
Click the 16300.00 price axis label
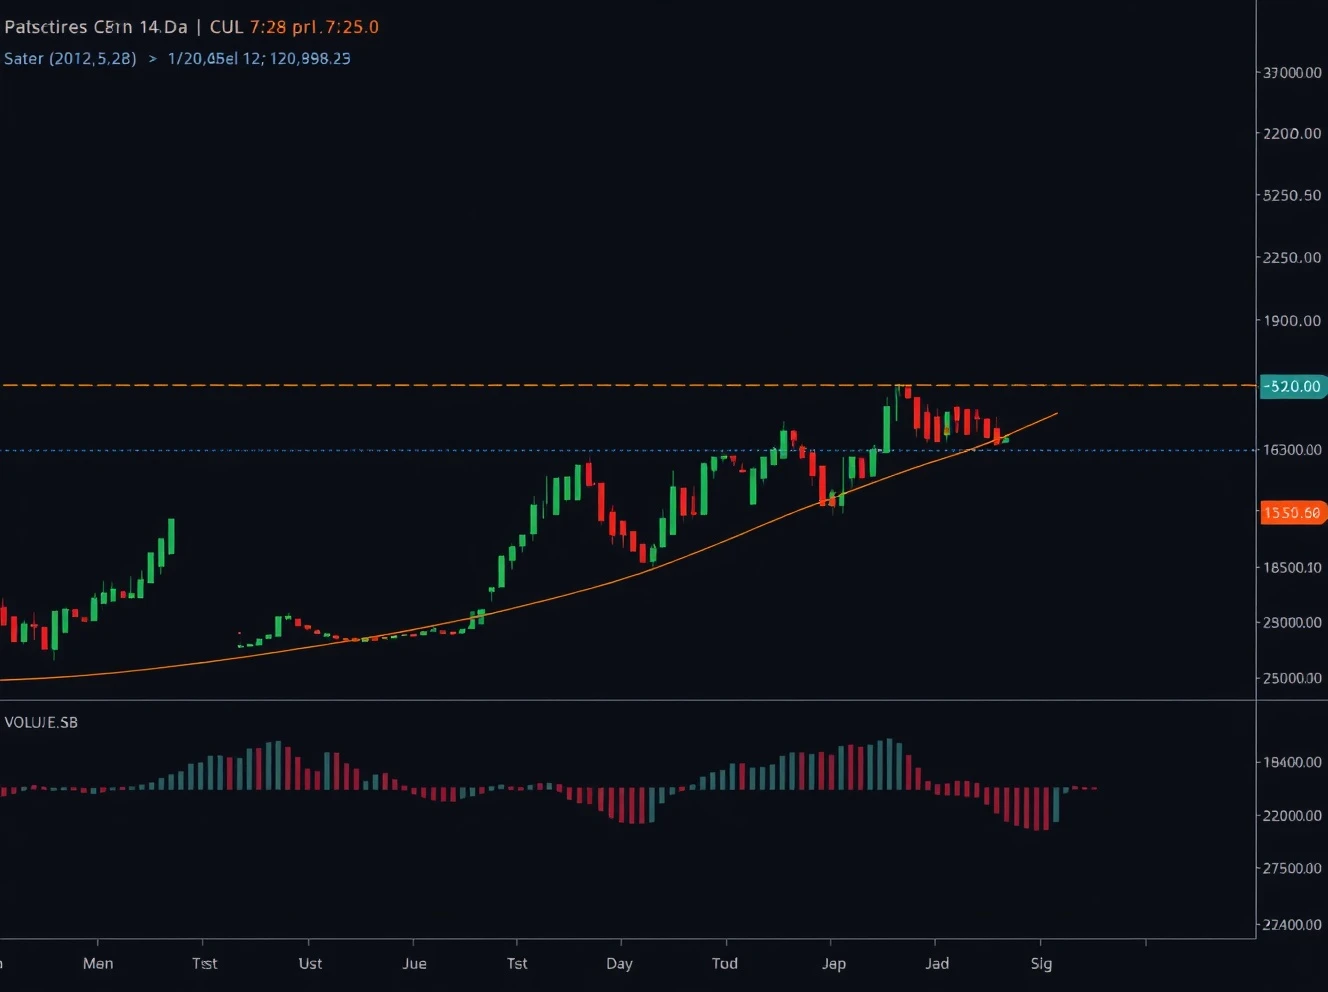(1292, 450)
